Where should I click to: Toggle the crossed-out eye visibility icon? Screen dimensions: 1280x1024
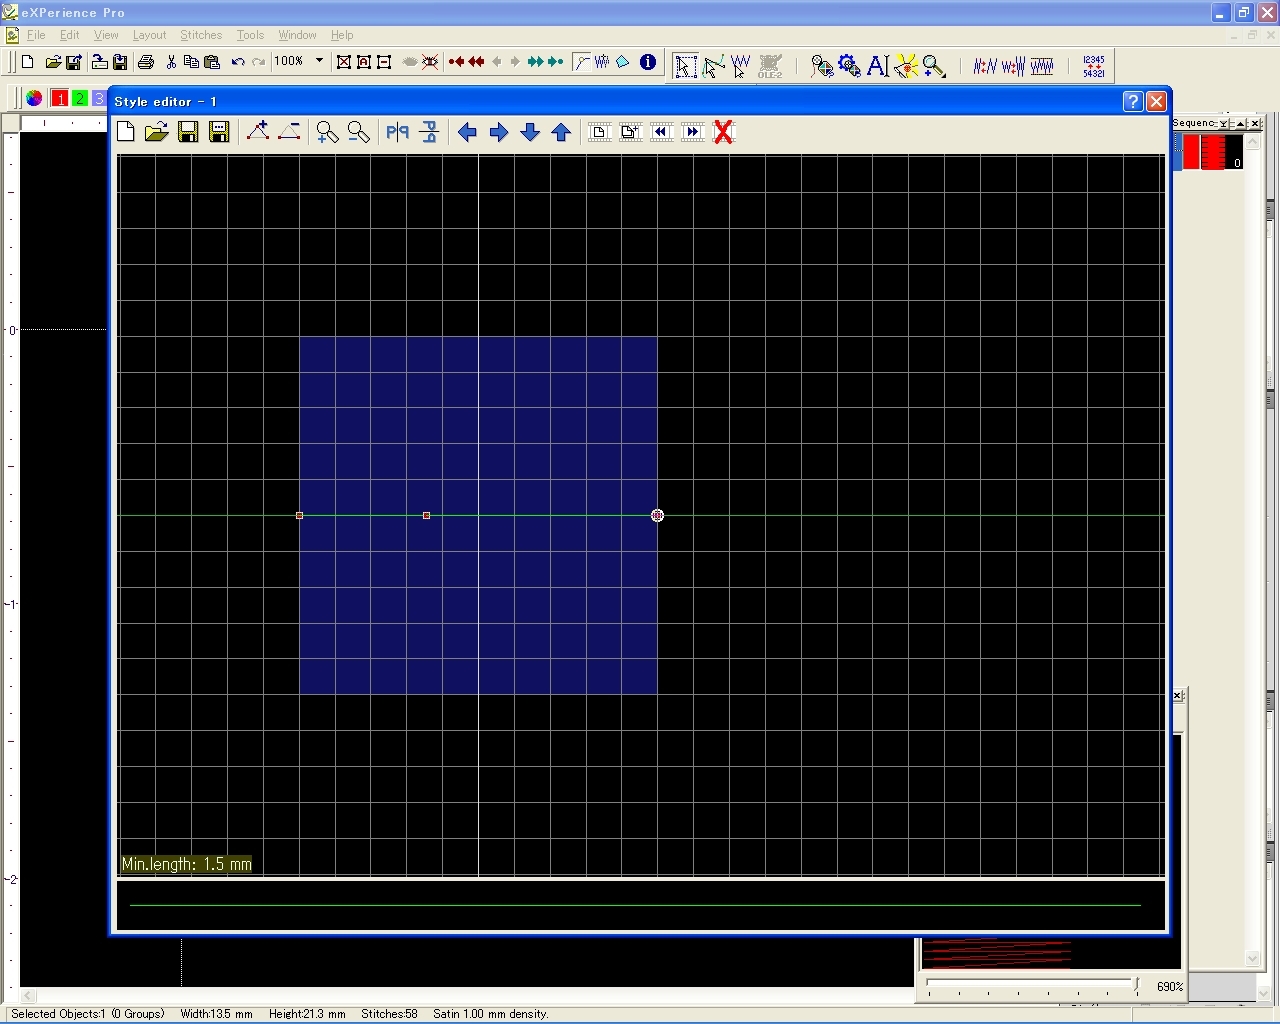pyautogui.click(x=430, y=62)
